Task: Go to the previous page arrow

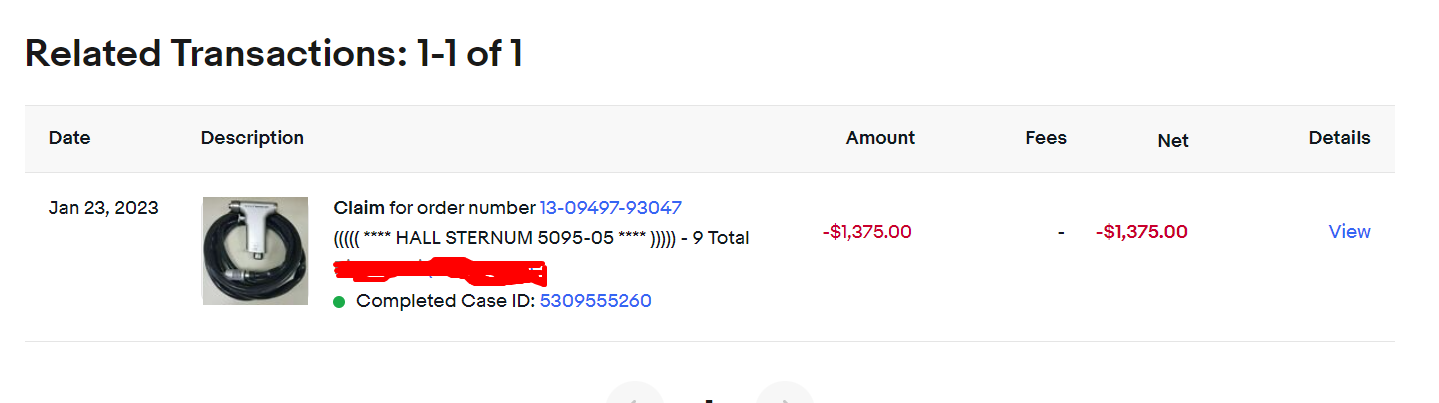Action: [x=635, y=396]
